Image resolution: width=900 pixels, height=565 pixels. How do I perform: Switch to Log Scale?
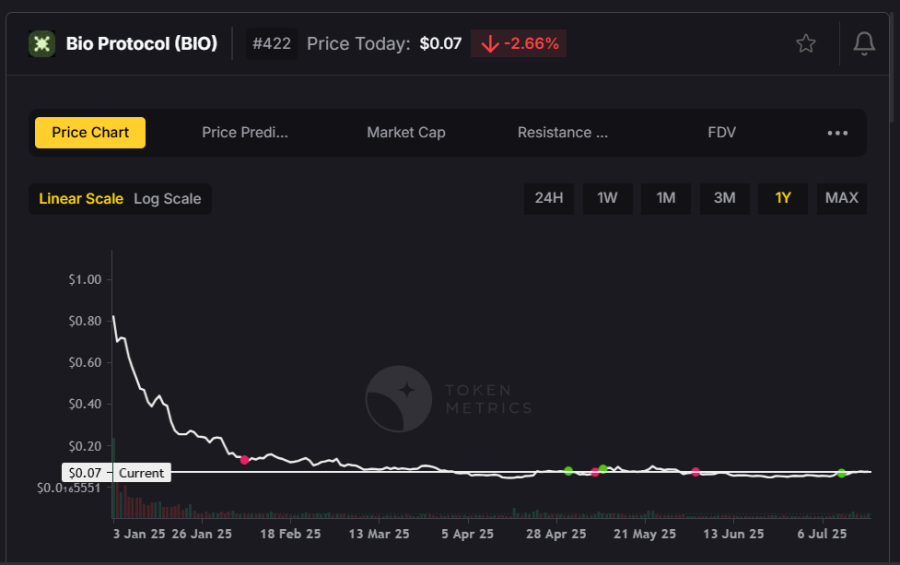pos(167,199)
